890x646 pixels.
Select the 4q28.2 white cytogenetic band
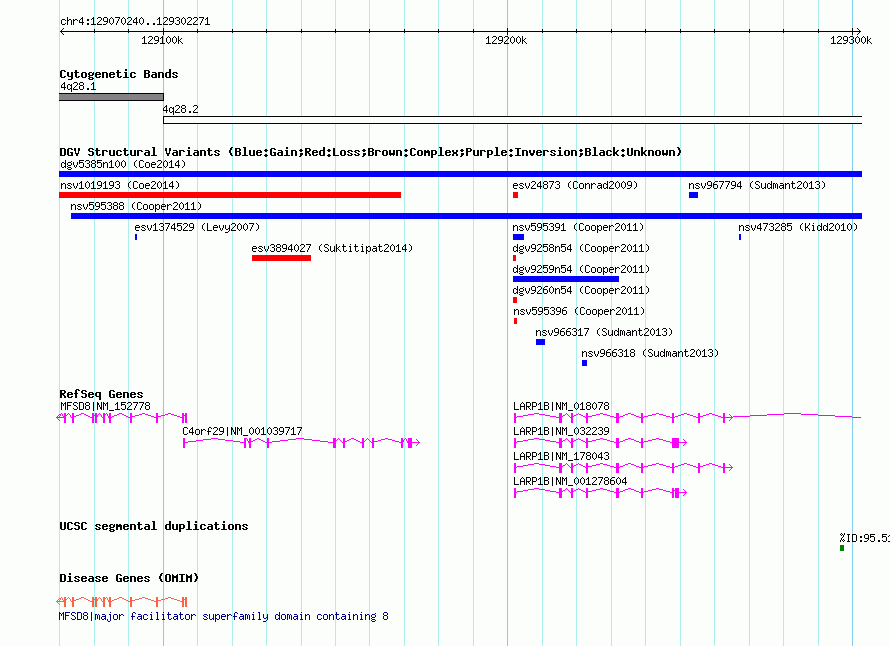pyautogui.click(x=513, y=120)
